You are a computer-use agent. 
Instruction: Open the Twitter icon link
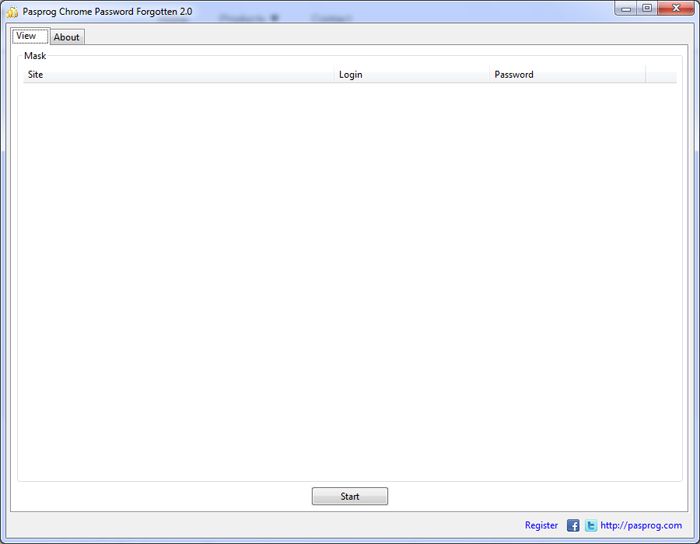(x=591, y=525)
